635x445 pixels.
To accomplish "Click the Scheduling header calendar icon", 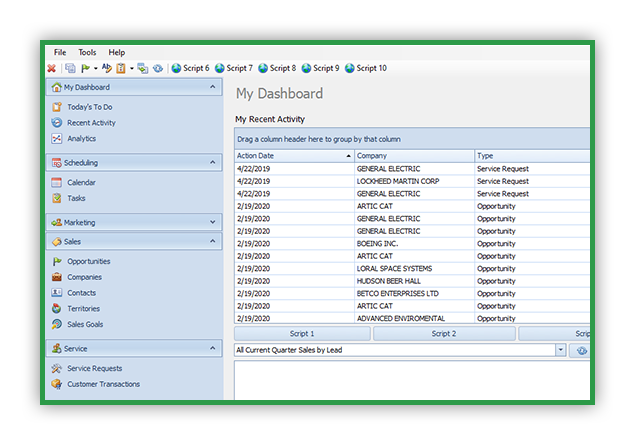I will 56,162.
